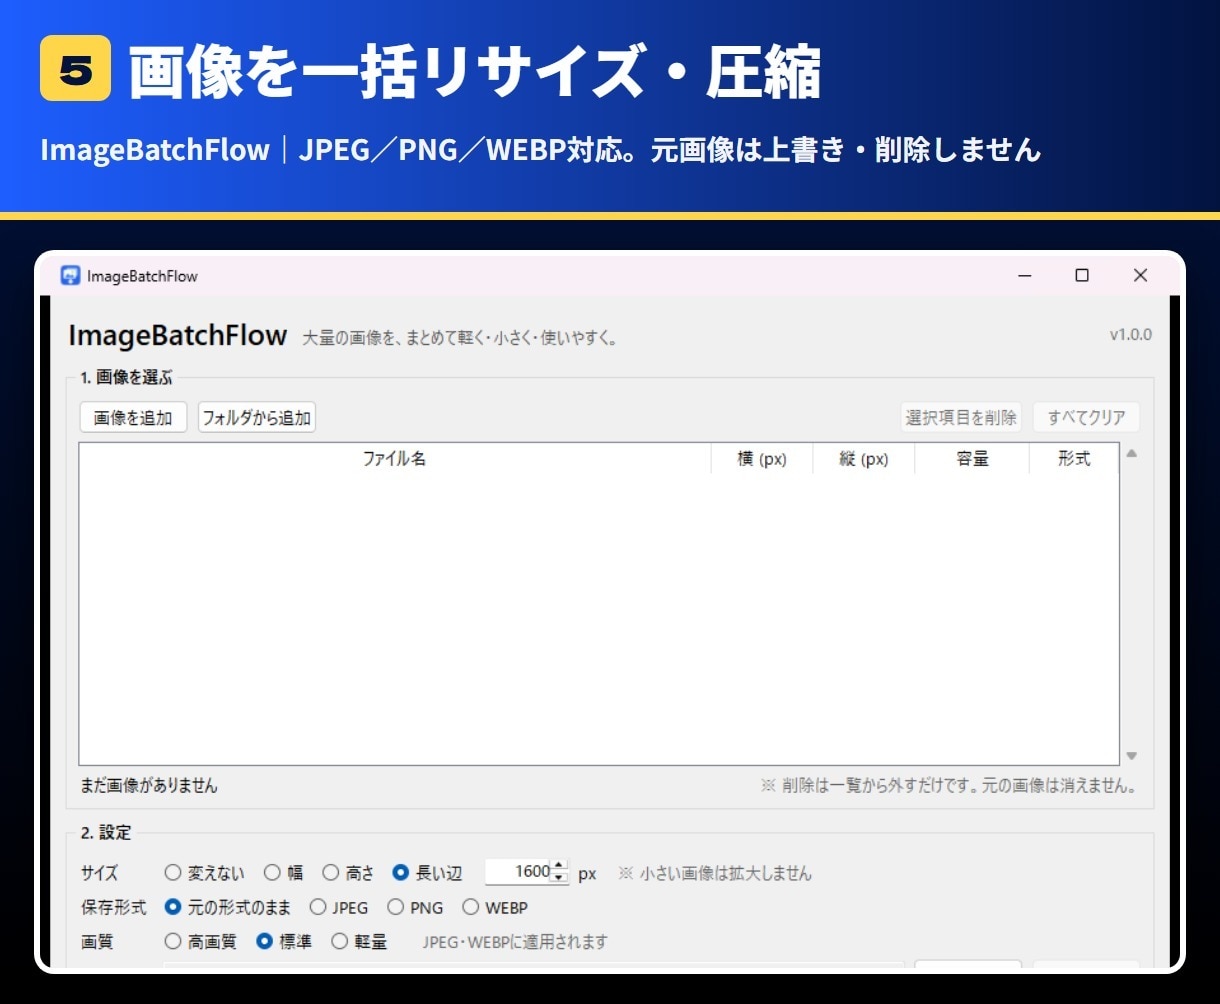Viewport: 1220px width, 1004px height.
Task: Click the v1.0.0 version label
Action: coord(1130,335)
